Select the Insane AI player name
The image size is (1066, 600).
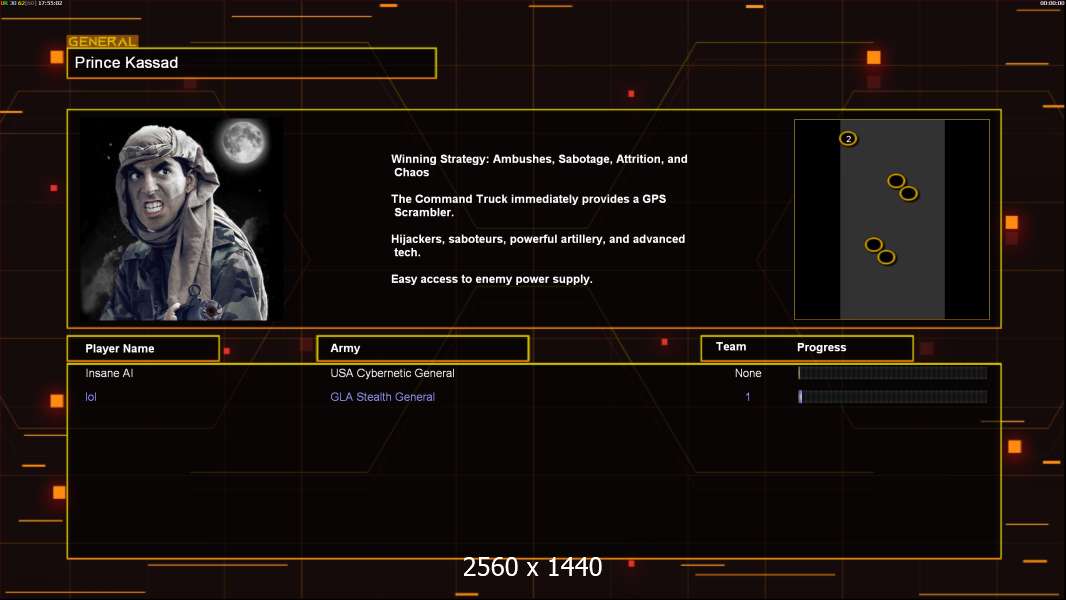[x=109, y=373]
